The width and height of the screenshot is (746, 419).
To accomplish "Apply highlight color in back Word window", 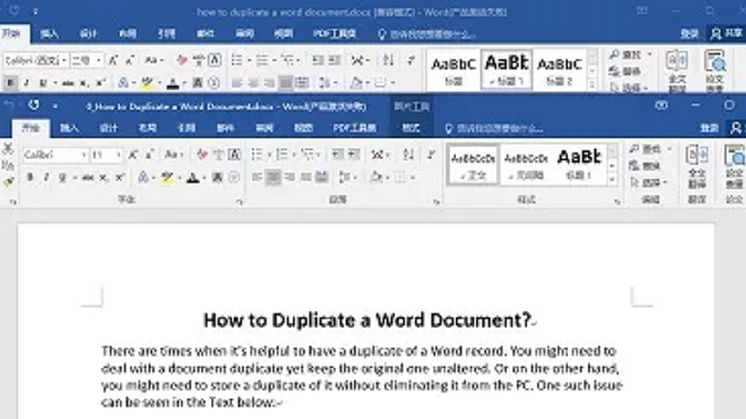I will 147,83.
